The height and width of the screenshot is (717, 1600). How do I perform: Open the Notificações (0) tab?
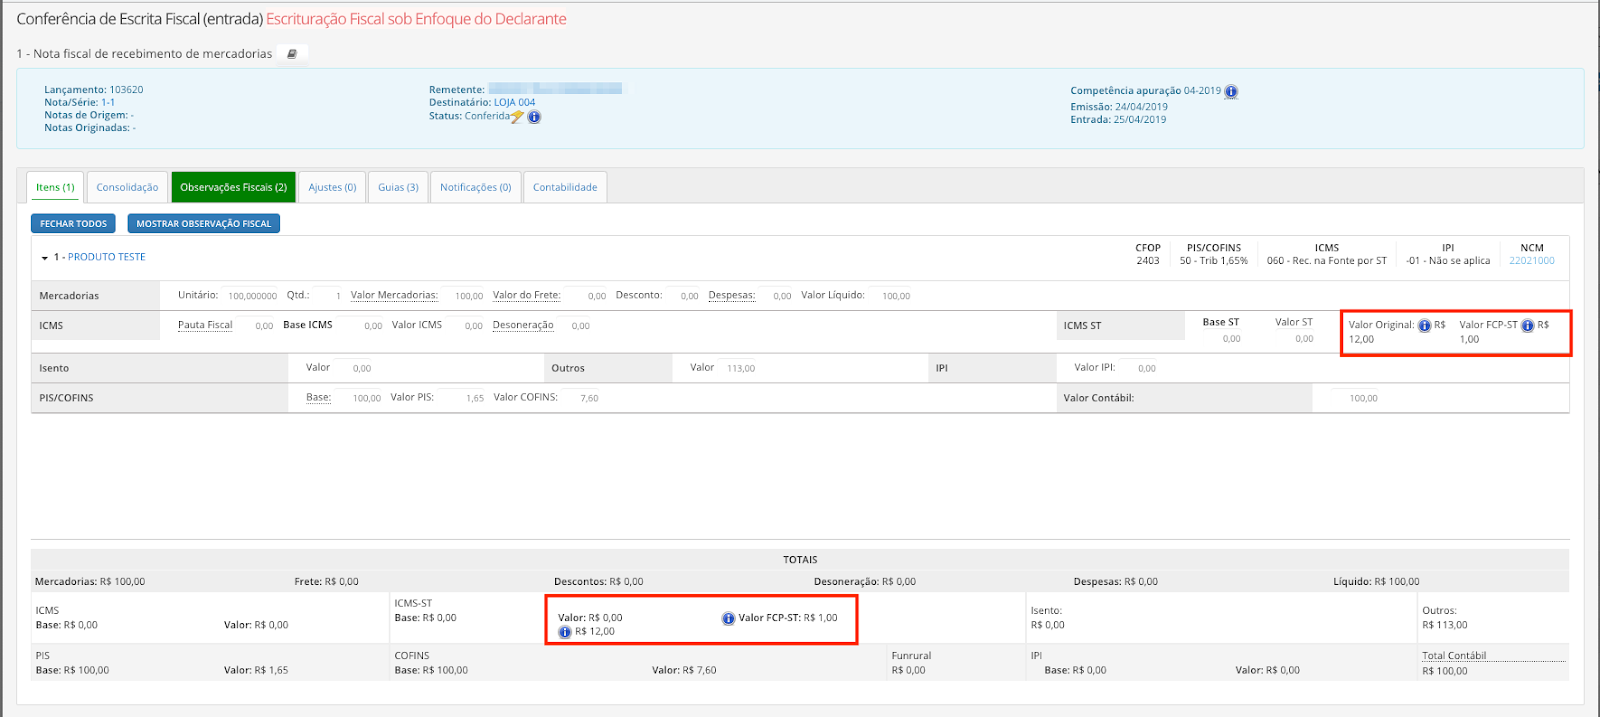tap(475, 187)
